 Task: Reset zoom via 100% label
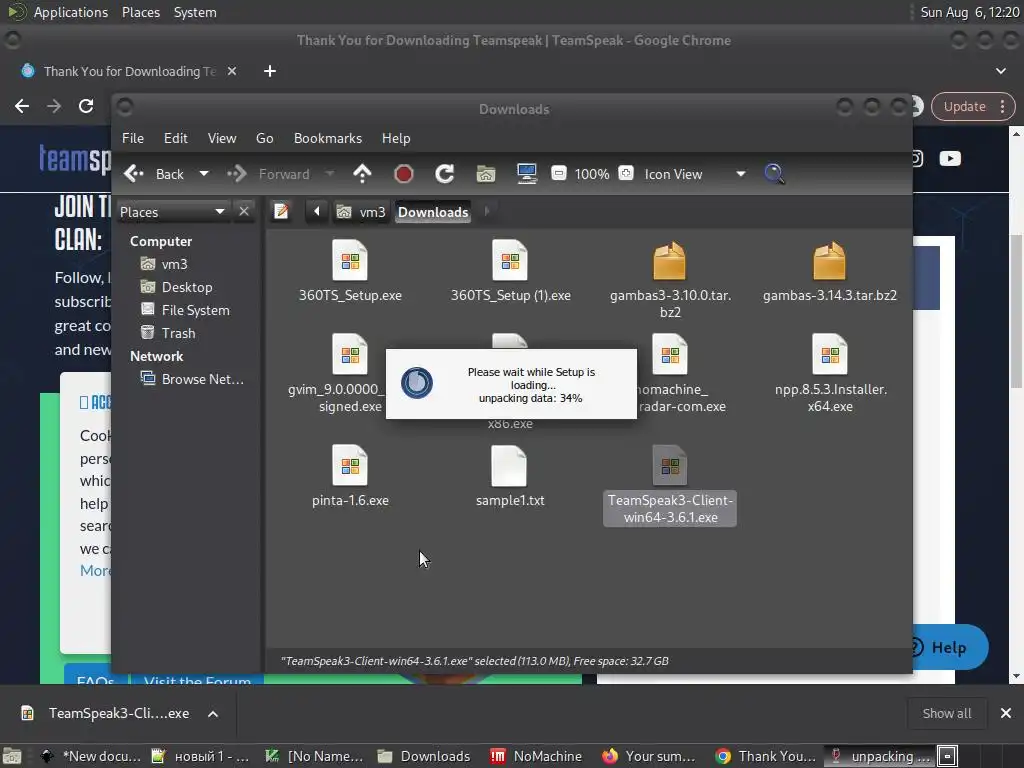(x=592, y=174)
